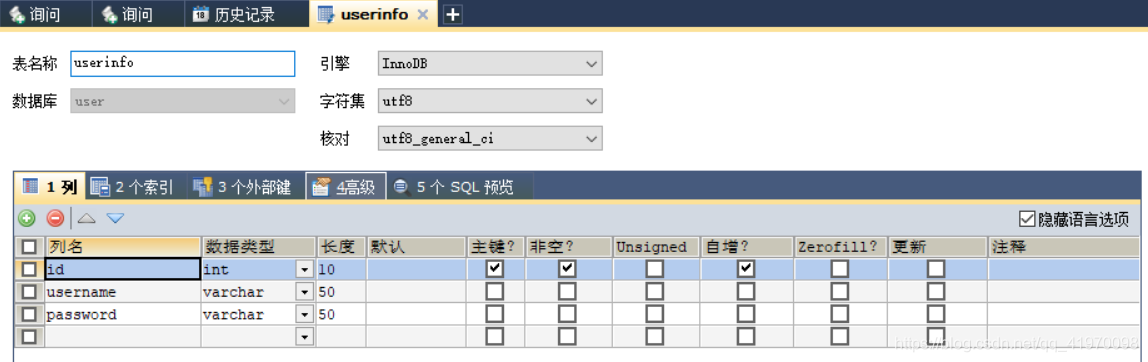This screenshot has height=362, width=1148.
Task: Add a new column with the green plus icon
Action: [27, 218]
